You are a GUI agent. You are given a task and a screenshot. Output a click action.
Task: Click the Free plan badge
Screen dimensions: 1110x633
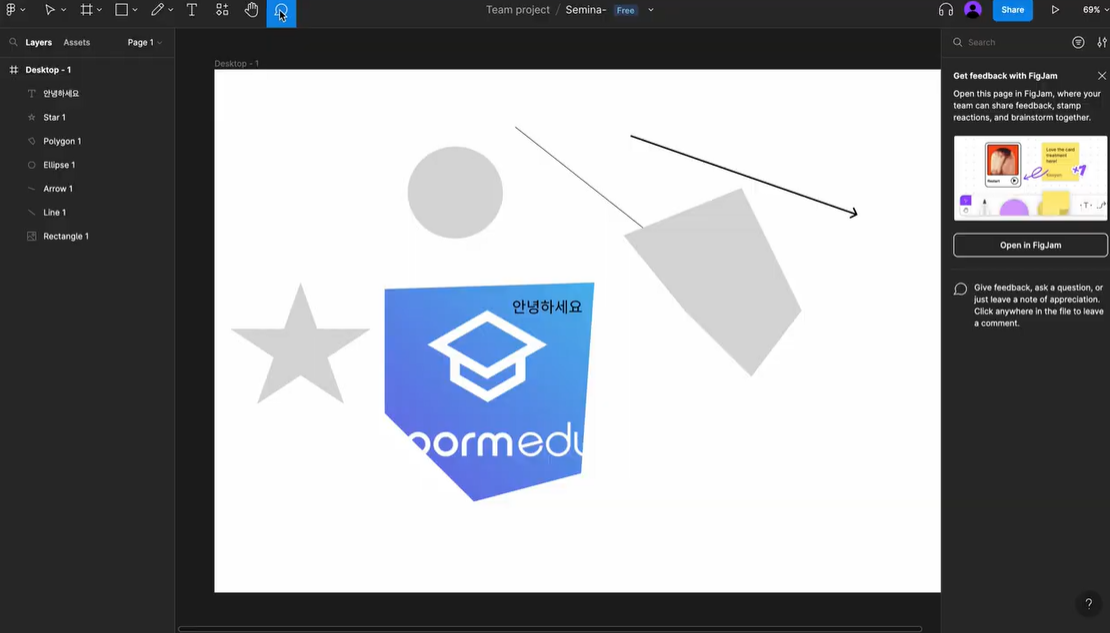pyautogui.click(x=625, y=10)
